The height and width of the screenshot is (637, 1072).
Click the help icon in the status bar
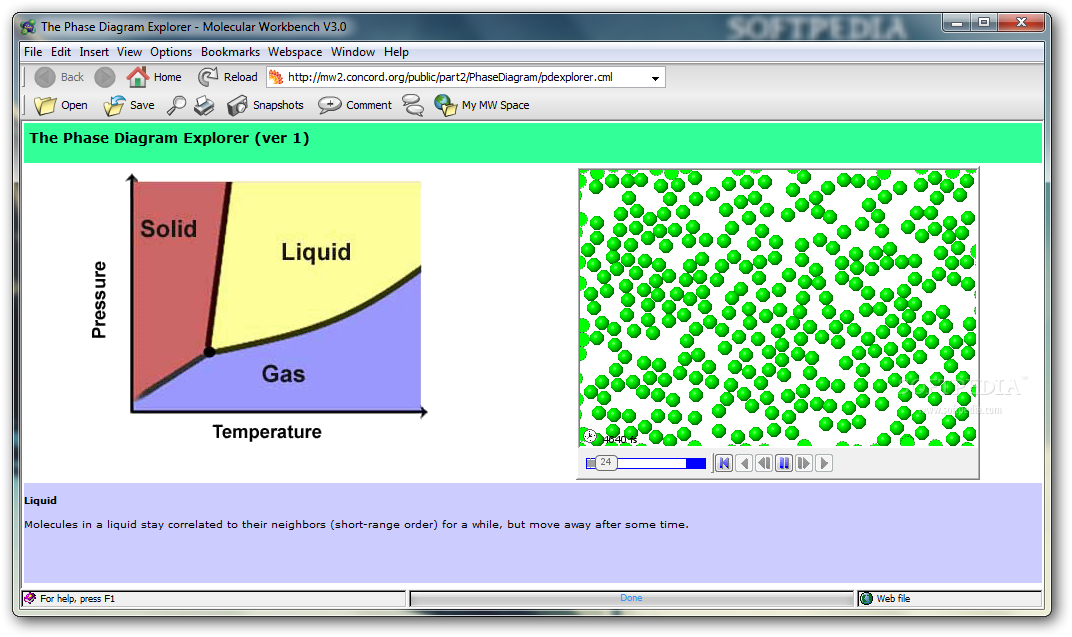pos(30,598)
